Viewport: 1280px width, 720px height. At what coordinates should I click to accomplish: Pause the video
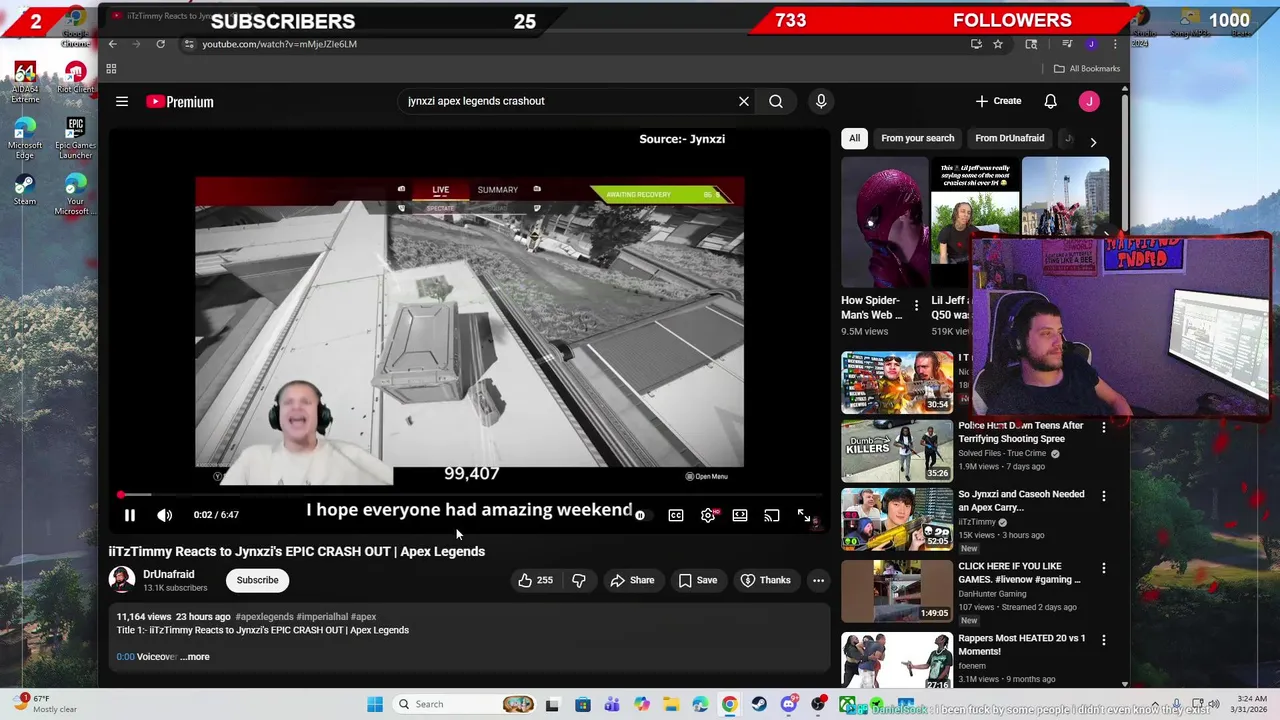[130, 515]
